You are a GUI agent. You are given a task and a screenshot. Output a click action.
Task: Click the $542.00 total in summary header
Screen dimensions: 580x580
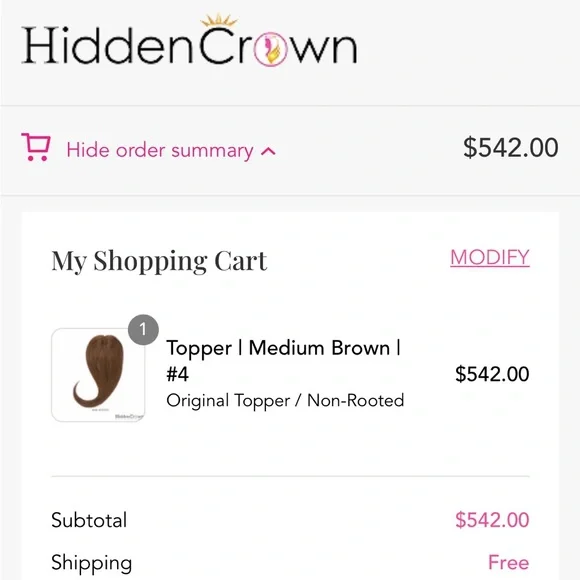pos(510,148)
